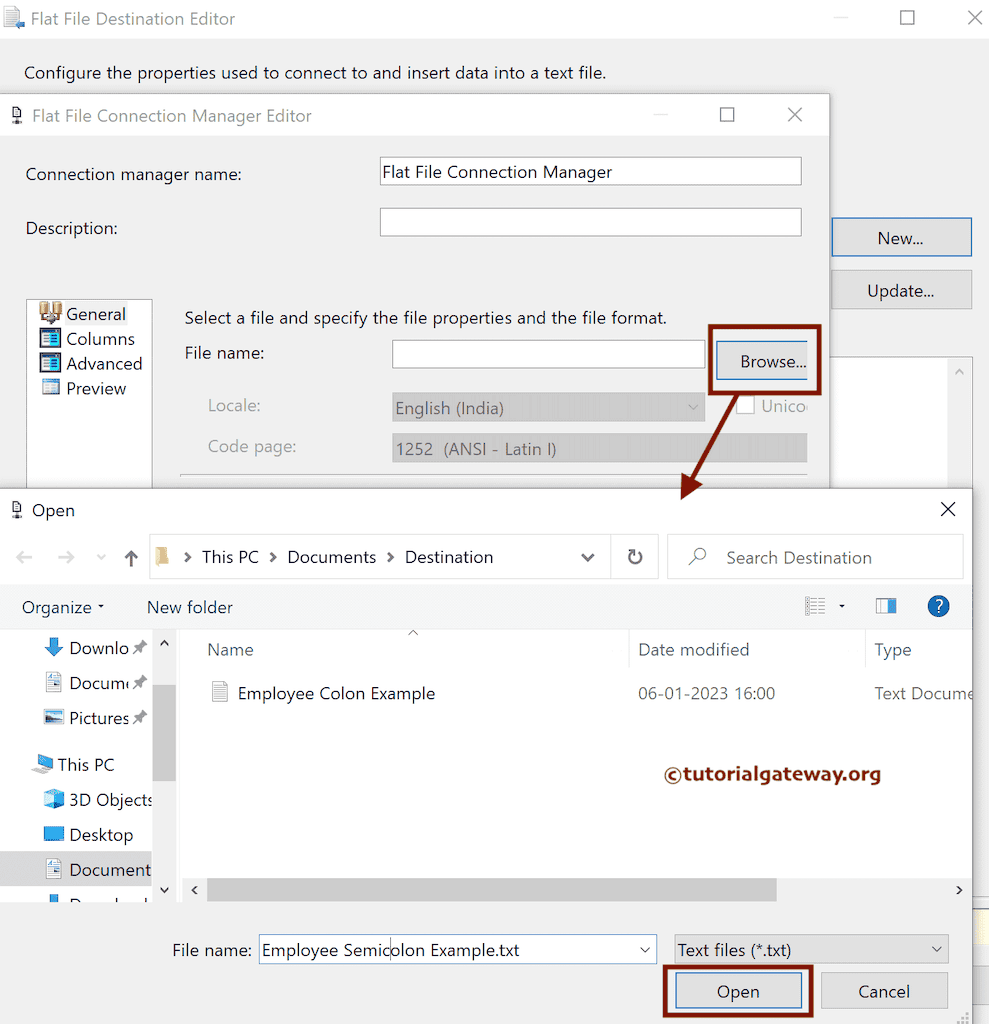Image resolution: width=989 pixels, height=1024 pixels.
Task: Click the horizontal scrollbar in file list
Action: coord(491,889)
